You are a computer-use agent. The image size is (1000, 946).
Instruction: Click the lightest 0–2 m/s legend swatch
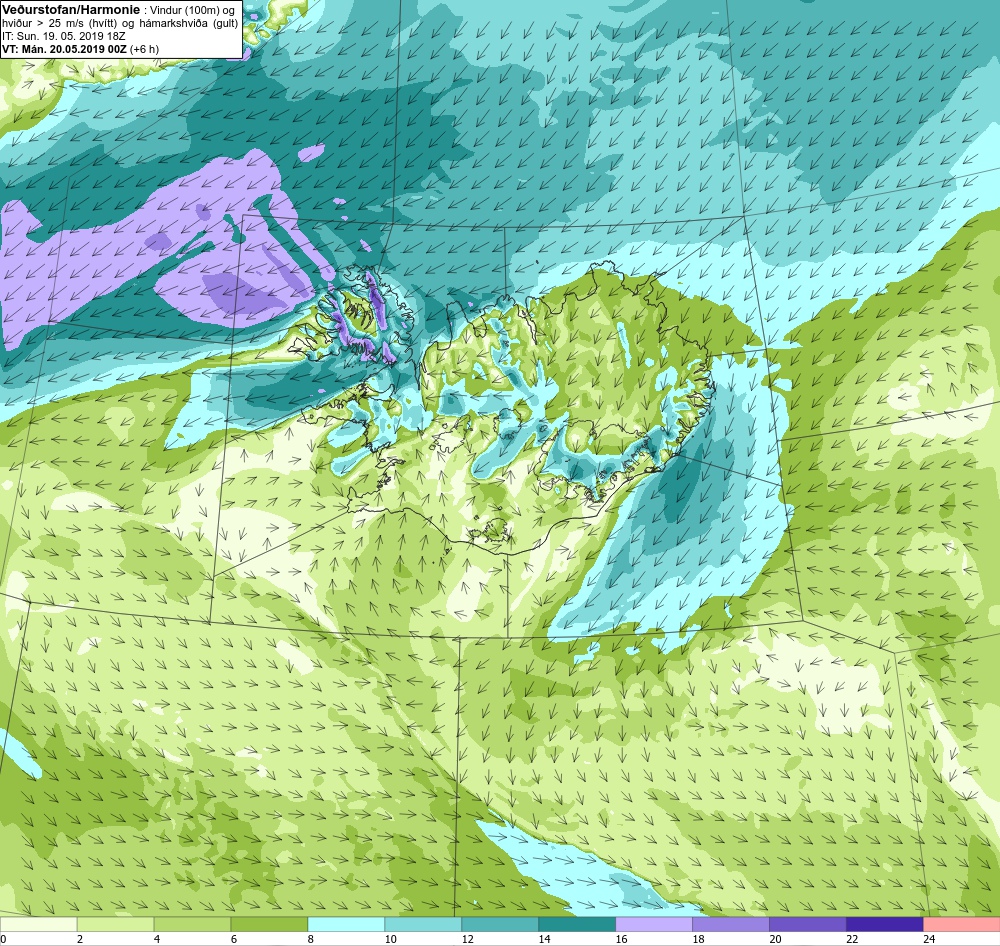[38, 924]
